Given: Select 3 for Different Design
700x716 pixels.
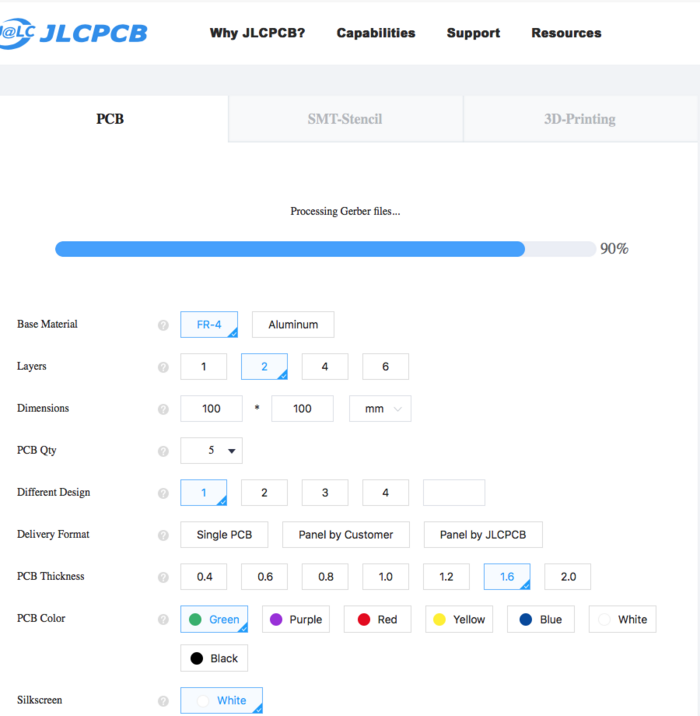Looking at the screenshot, I should point(325,492).
